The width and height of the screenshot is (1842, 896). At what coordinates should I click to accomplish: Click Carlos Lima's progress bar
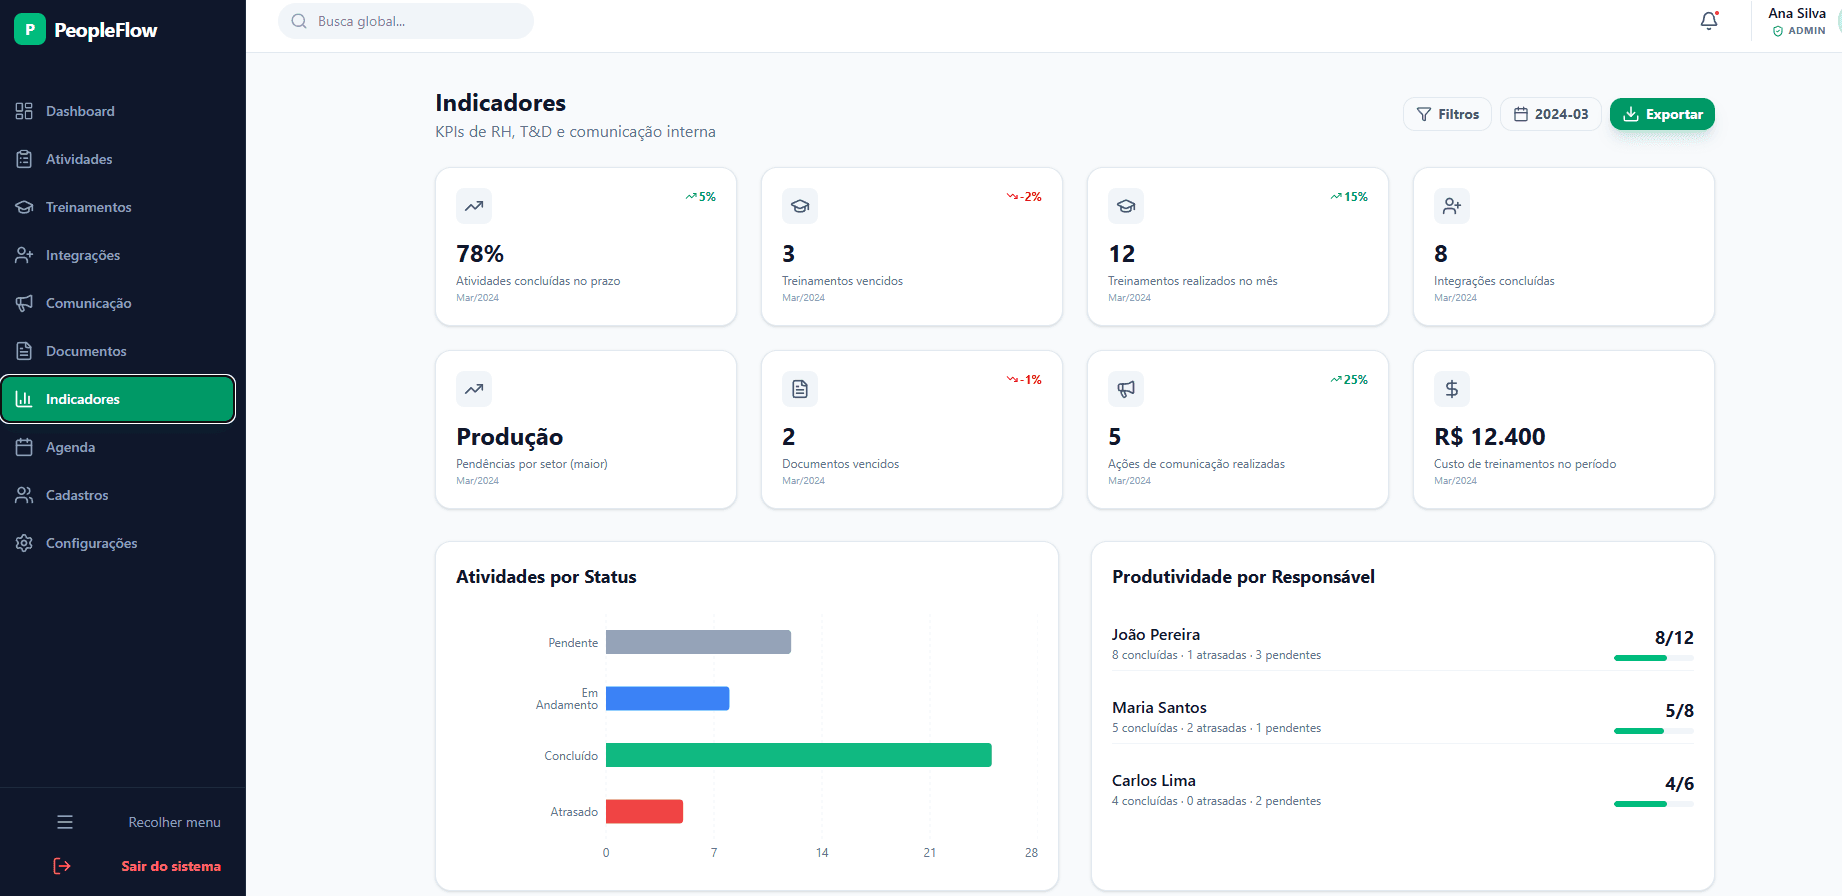click(1654, 804)
